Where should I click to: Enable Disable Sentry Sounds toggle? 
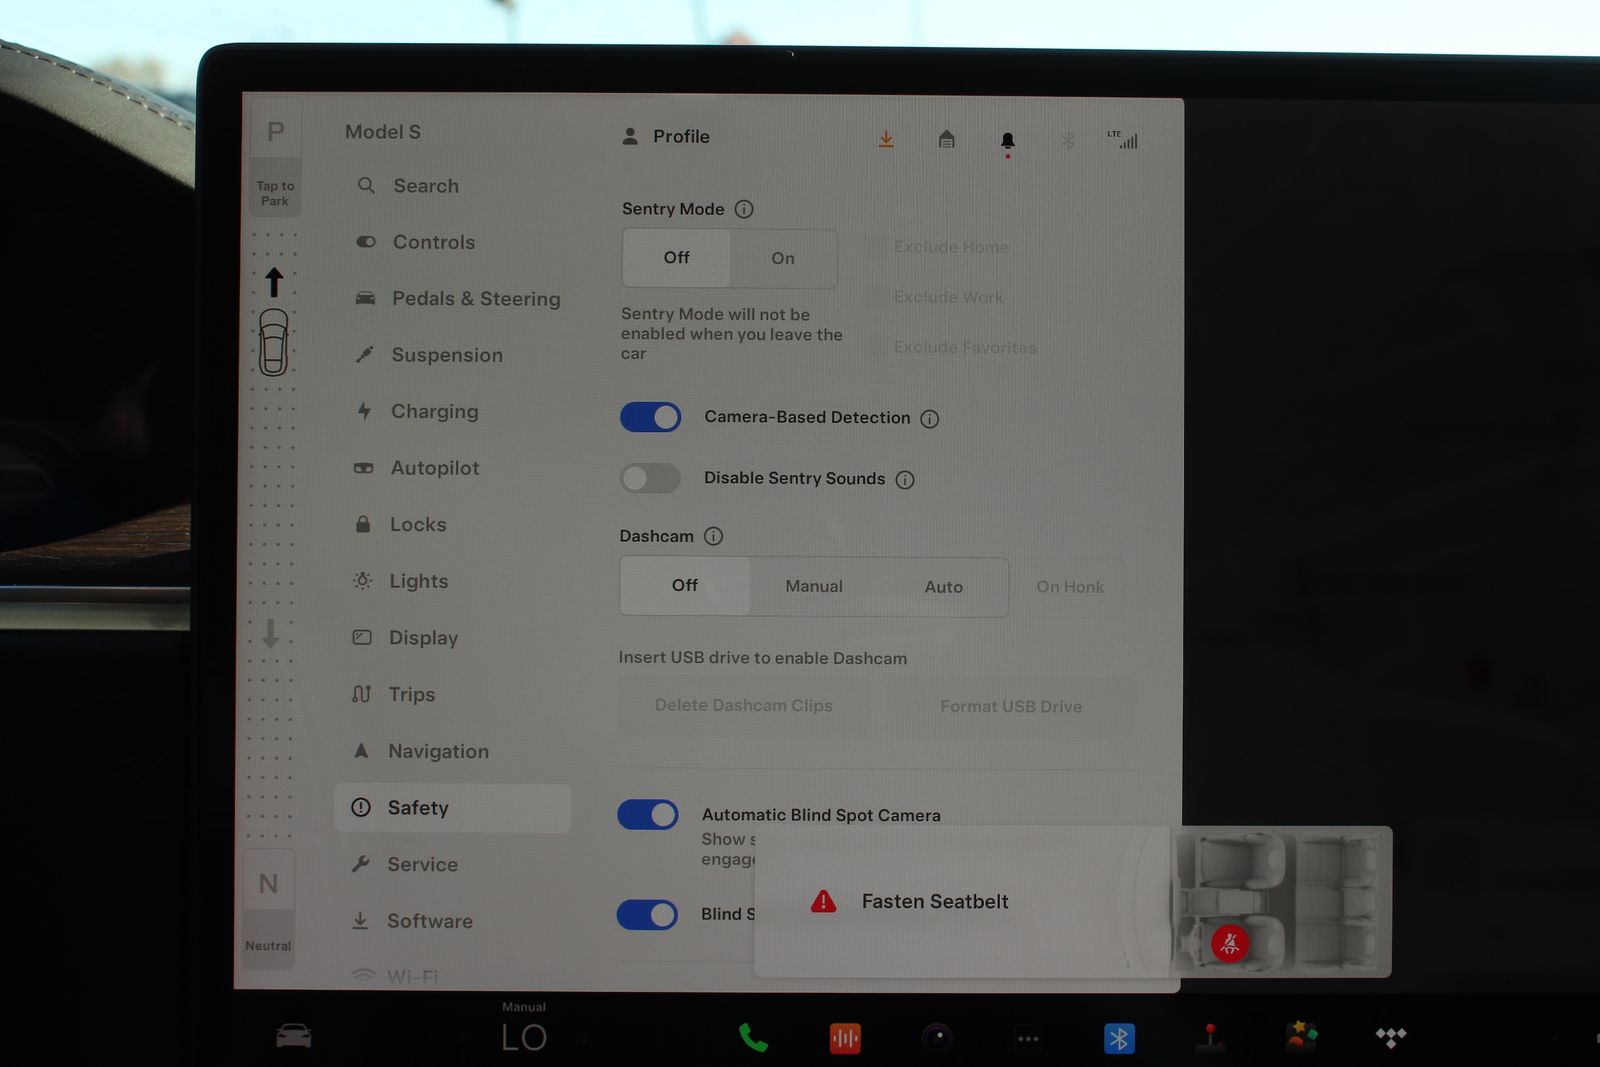[x=651, y=478]
